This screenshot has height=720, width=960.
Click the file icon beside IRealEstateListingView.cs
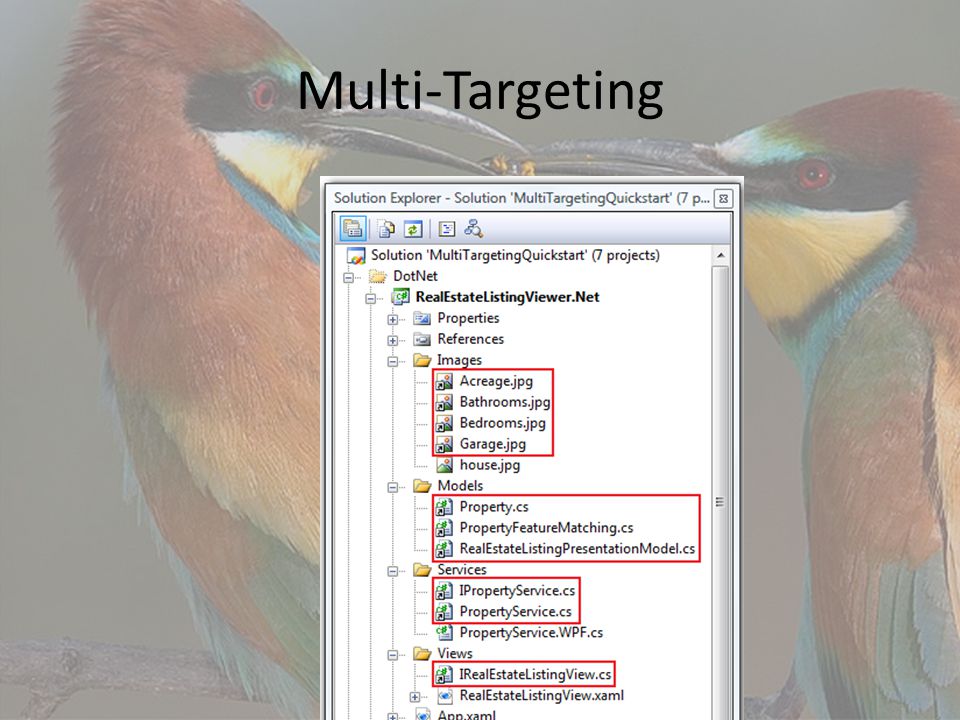coord(444,675)
